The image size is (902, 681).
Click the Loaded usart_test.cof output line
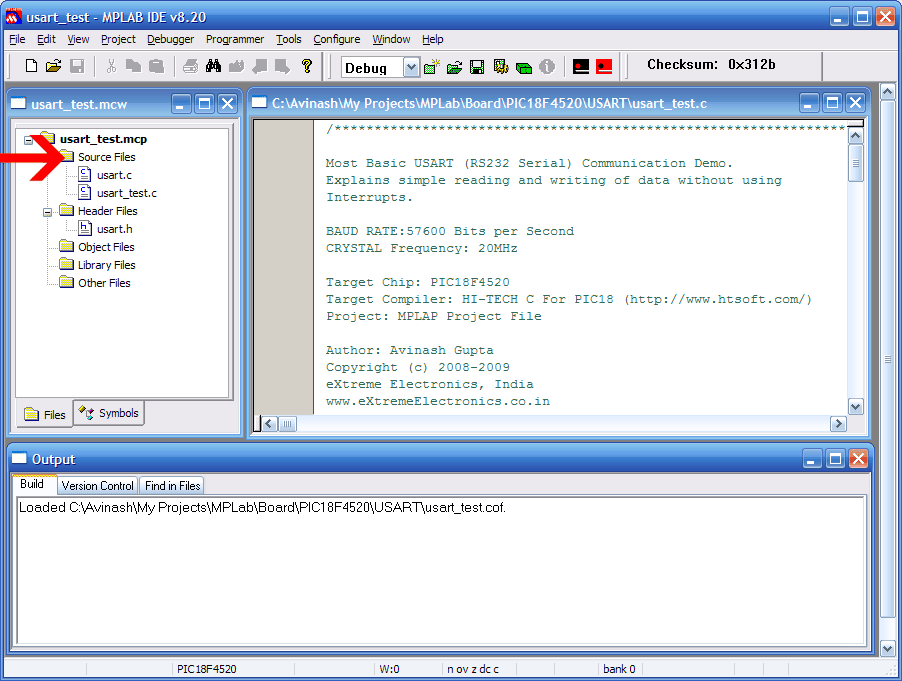click(x=262, y=507)
